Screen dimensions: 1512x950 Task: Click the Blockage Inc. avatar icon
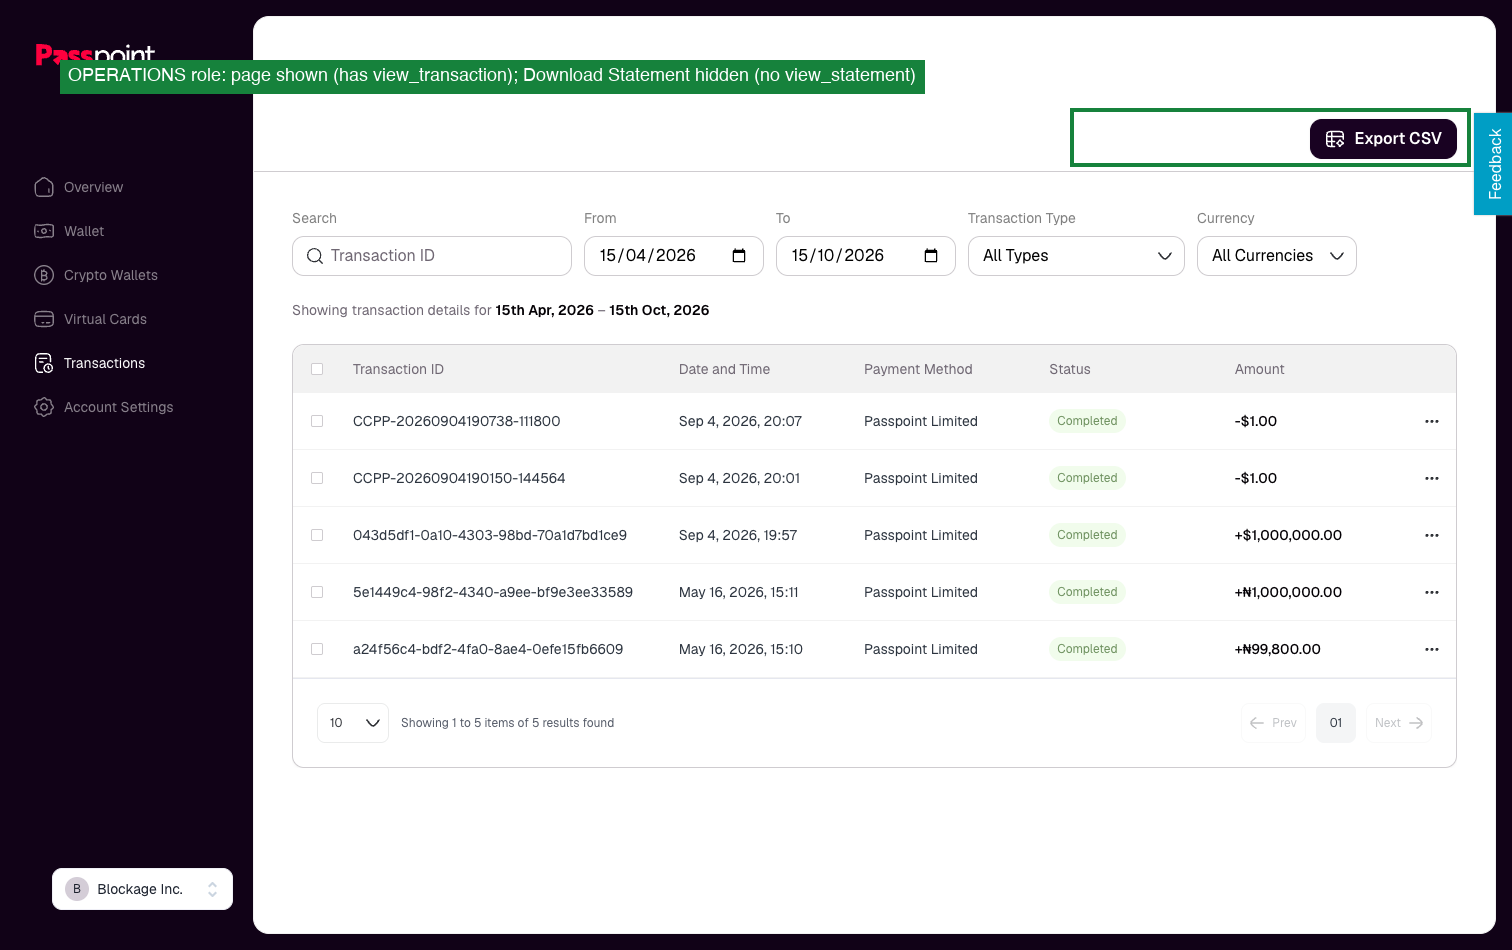point(77,889)
